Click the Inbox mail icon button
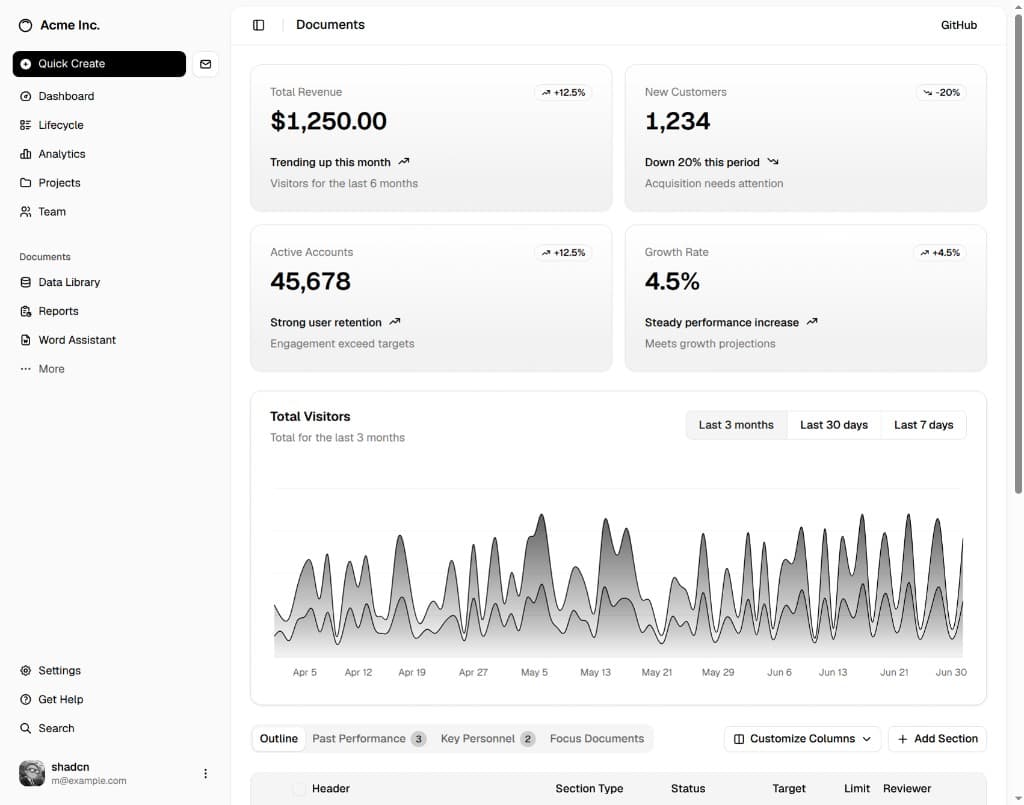The height and width of the screenshot is (805, 1024). pyautogui.click(x=205, y=64)
